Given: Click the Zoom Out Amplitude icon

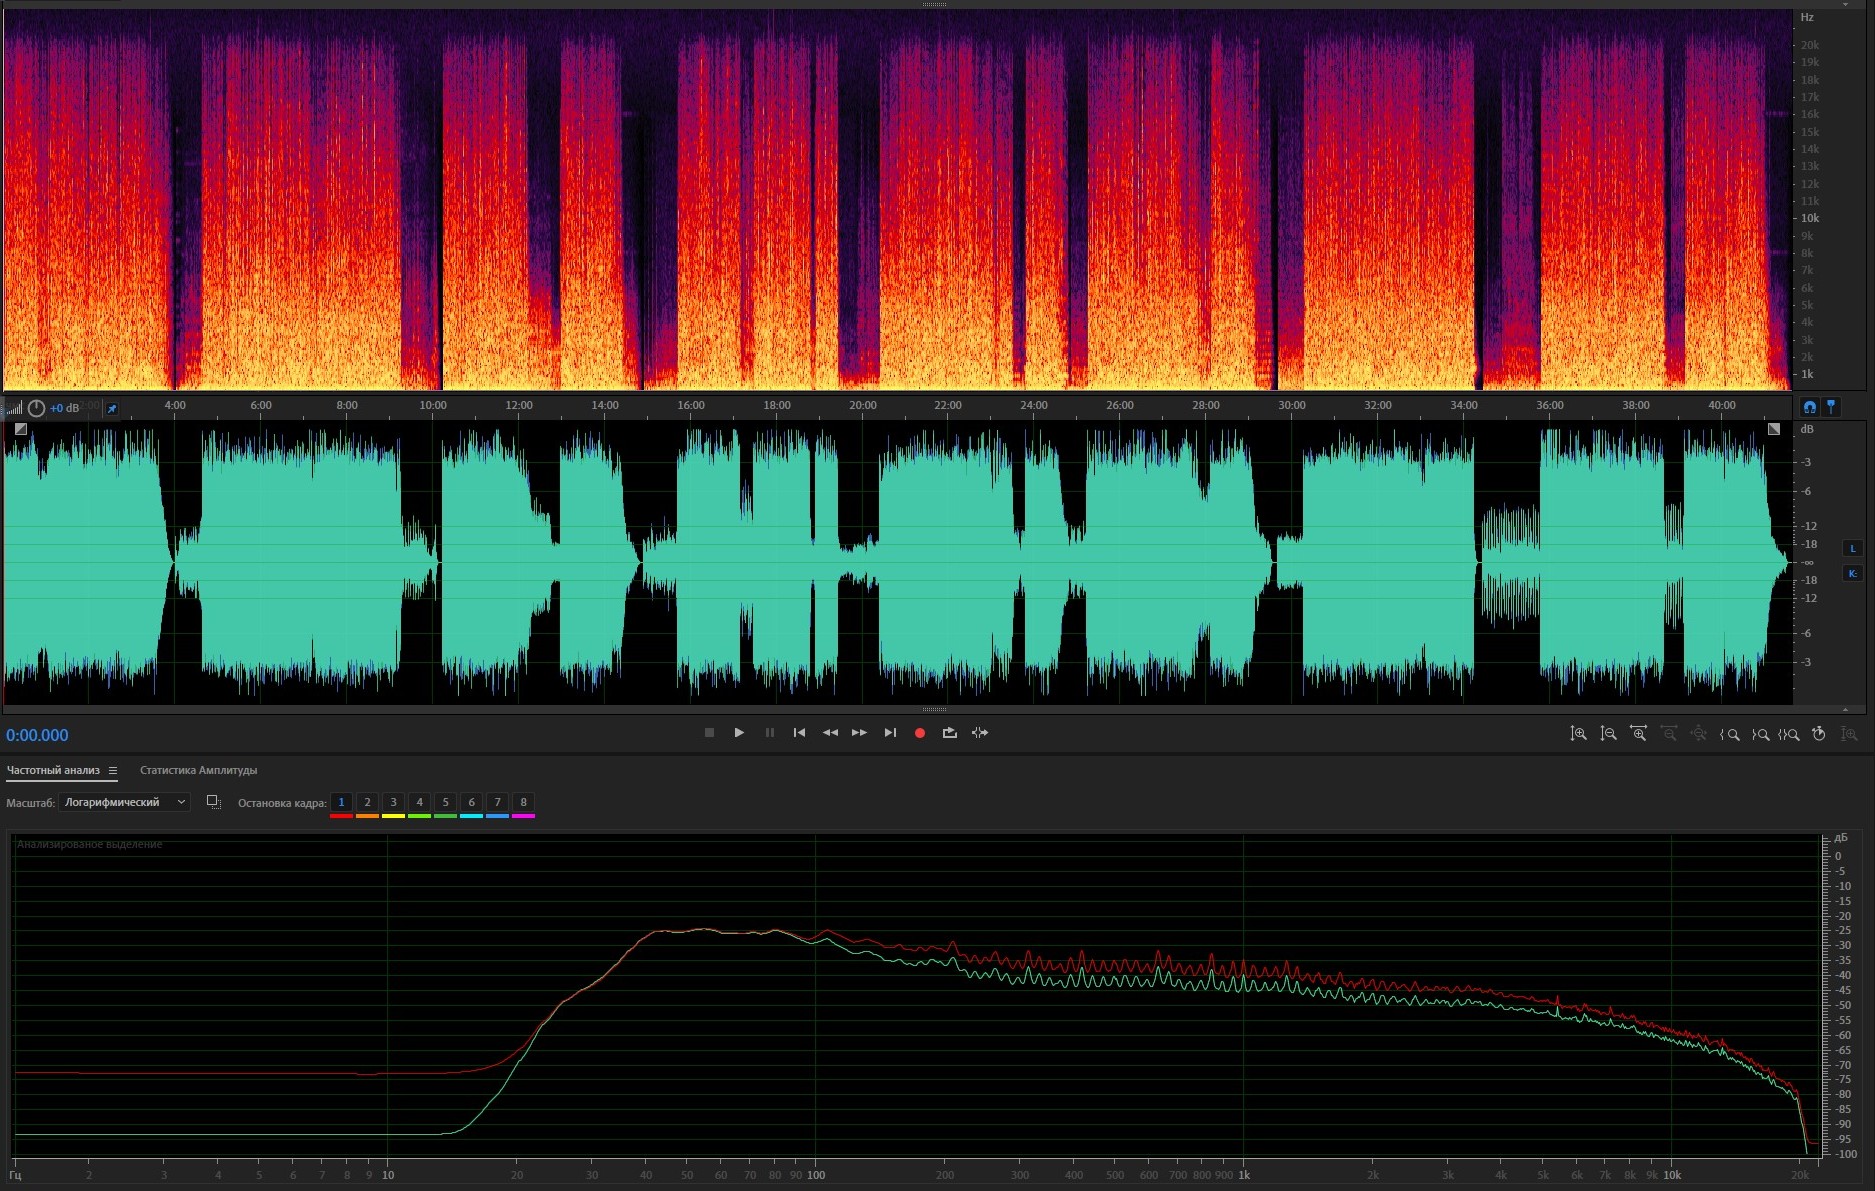Looking at the screenshot, I should pos(1608,734).
